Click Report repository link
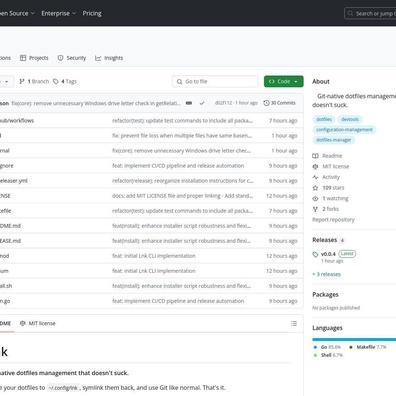 coord(333,220)
